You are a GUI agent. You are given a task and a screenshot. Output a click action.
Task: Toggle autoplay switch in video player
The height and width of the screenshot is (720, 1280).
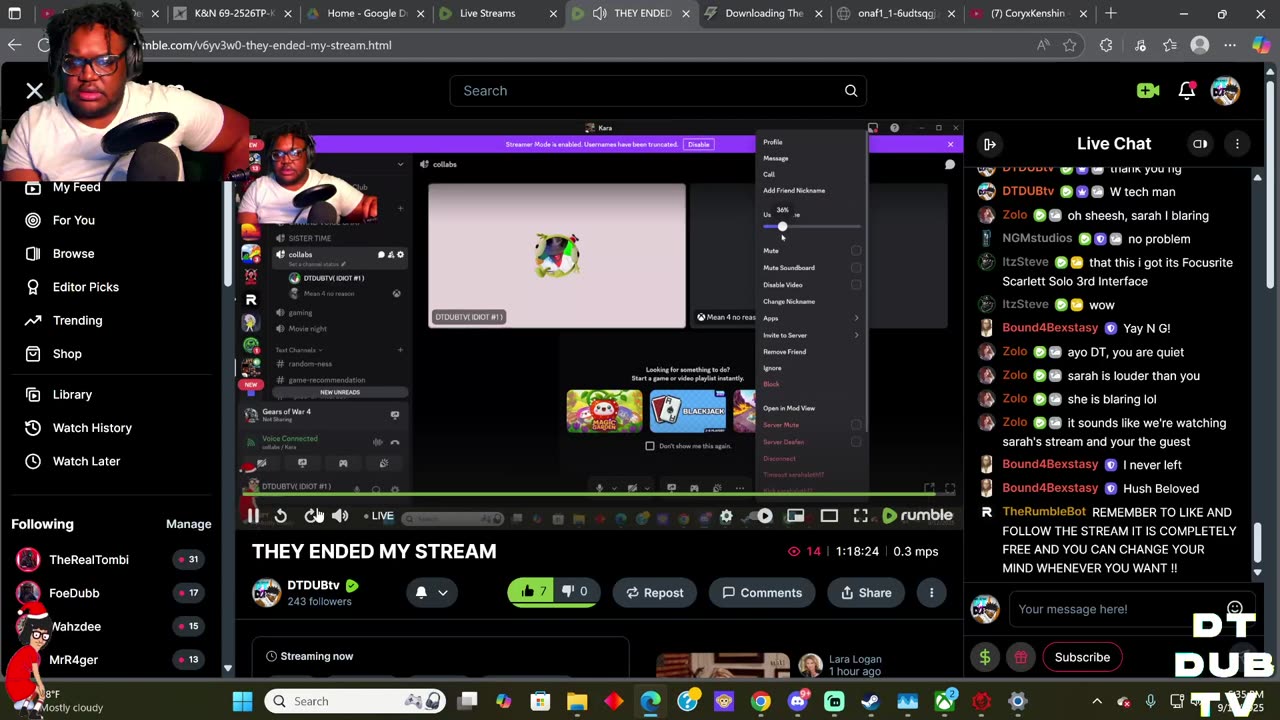pyautogui.click(x=762, y=516)
